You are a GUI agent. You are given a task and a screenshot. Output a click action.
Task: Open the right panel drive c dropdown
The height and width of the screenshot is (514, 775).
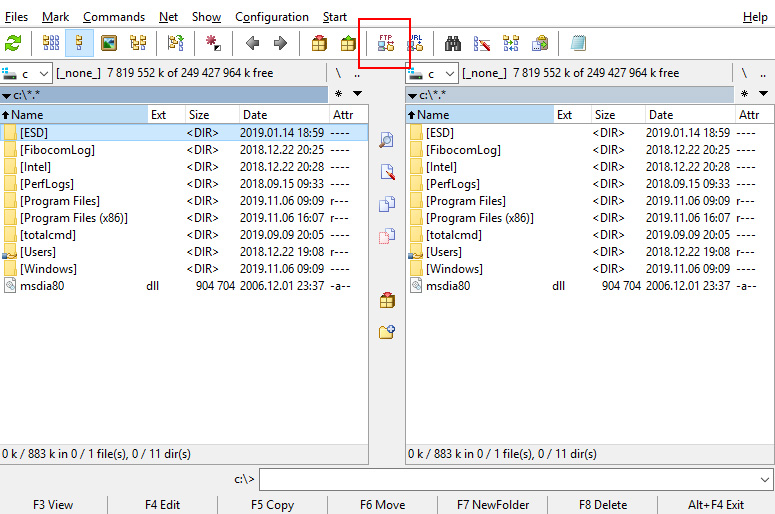pos(432,74)
